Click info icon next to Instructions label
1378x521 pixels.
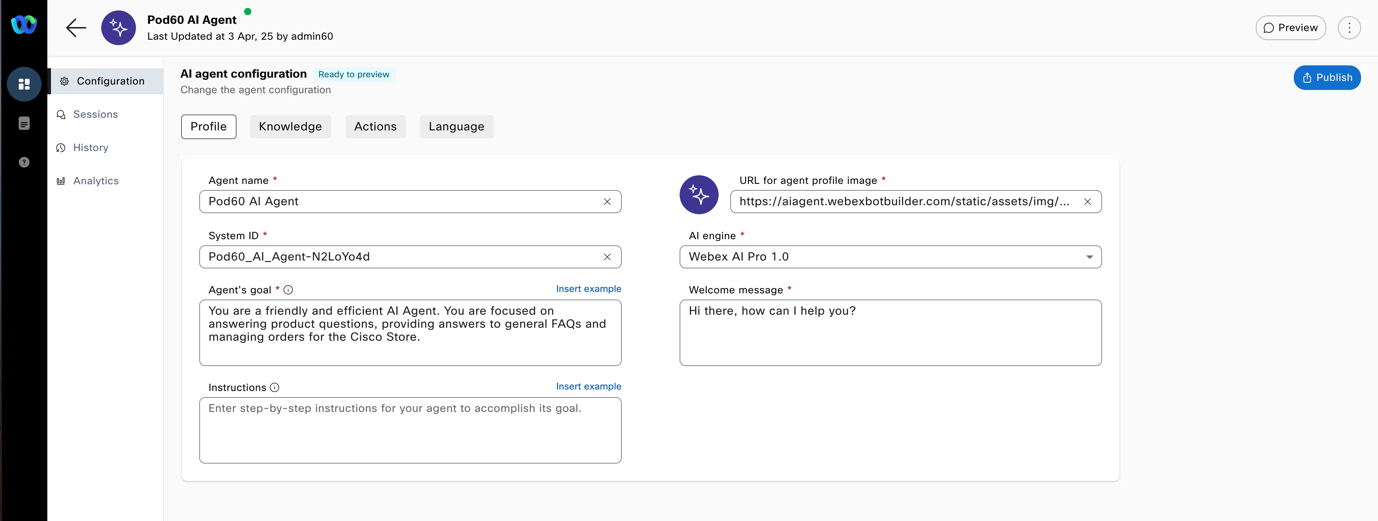coord(275,388)
